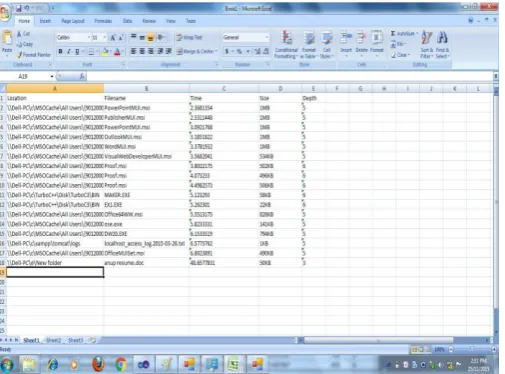This screenshot has height=374, width=505.
Task: Apply the red Font Color
Action: point(117,52)
